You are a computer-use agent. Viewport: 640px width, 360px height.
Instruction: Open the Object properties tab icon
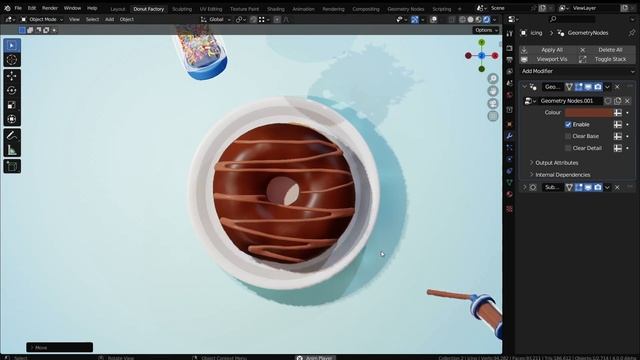(509, 124)
